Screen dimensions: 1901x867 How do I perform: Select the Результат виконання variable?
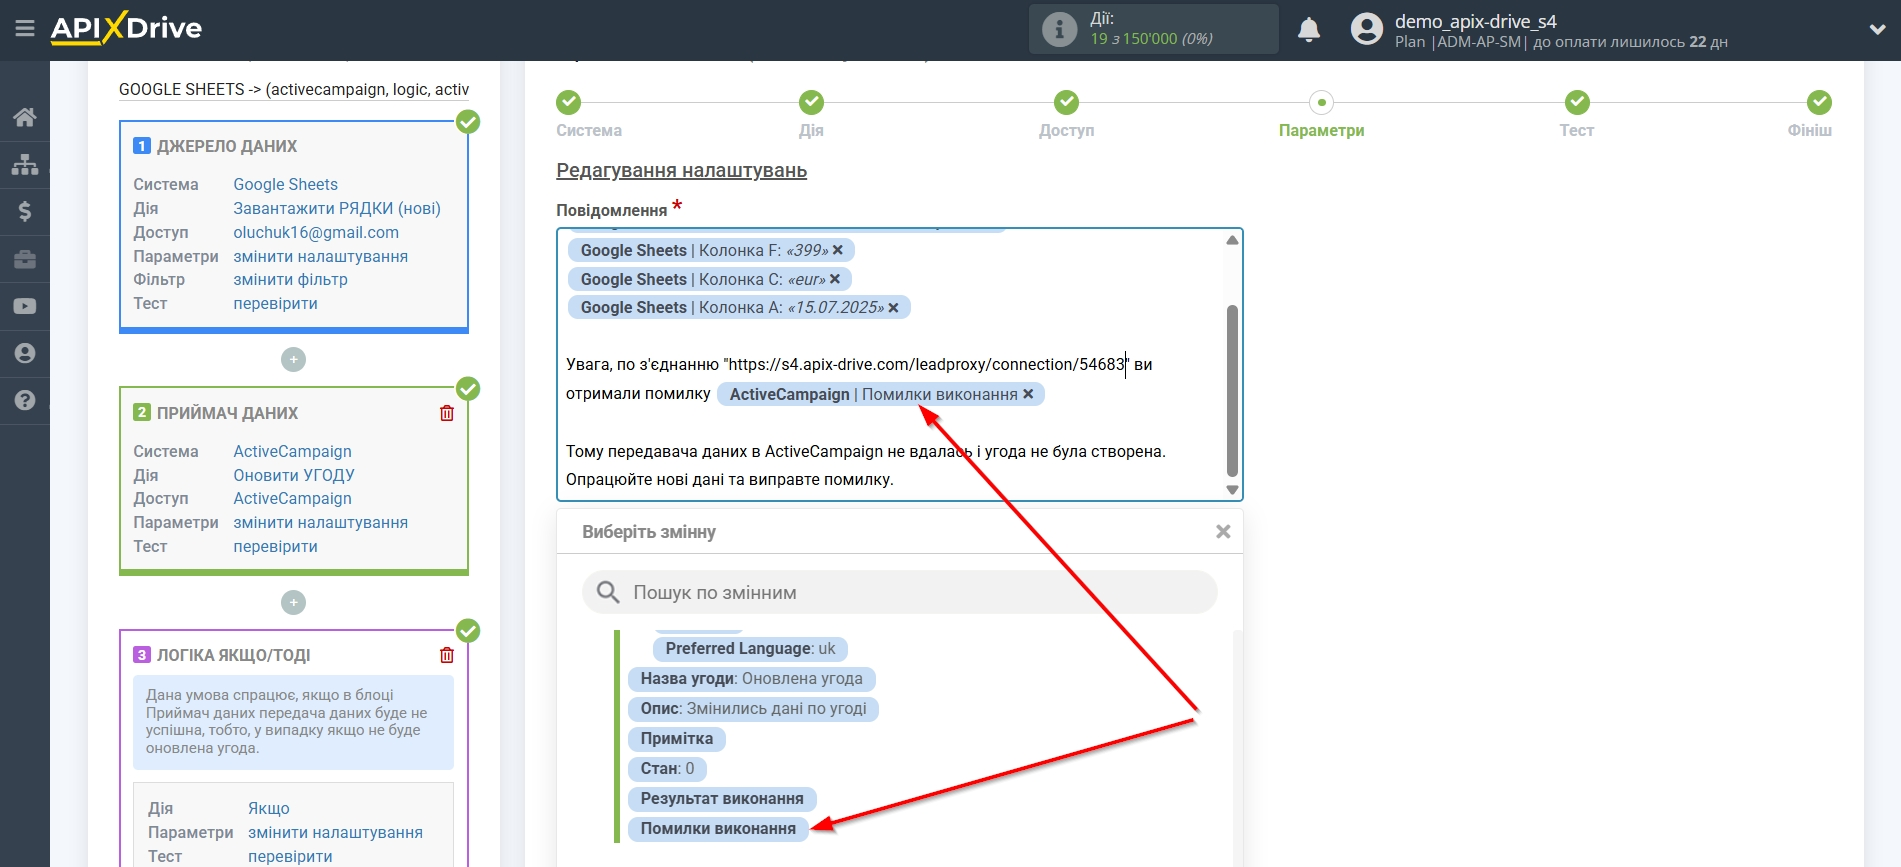click(722, 798)
